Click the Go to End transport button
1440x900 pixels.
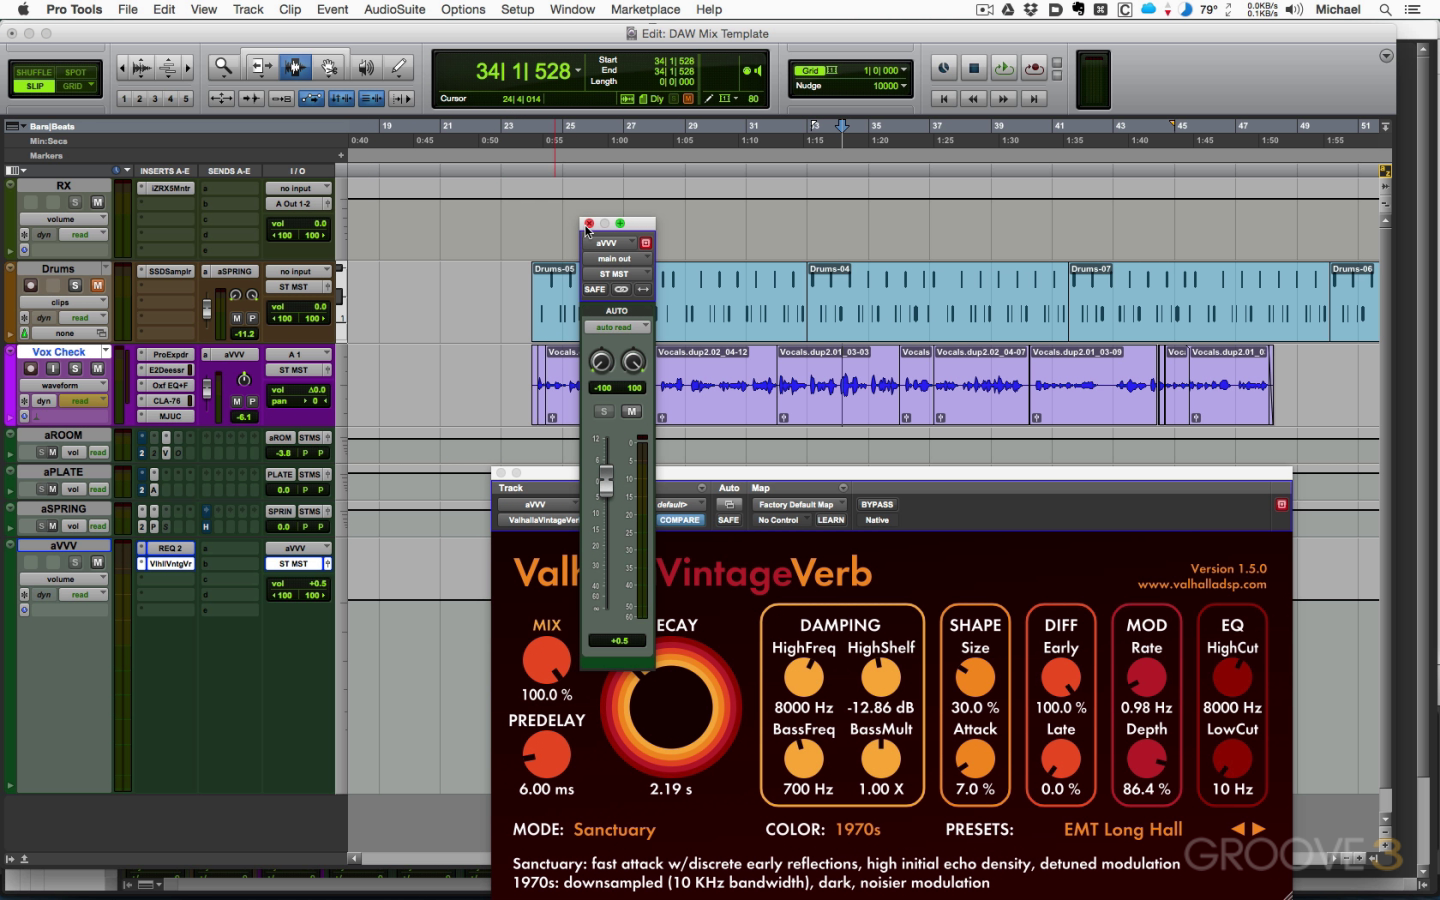click(1034, 98)
